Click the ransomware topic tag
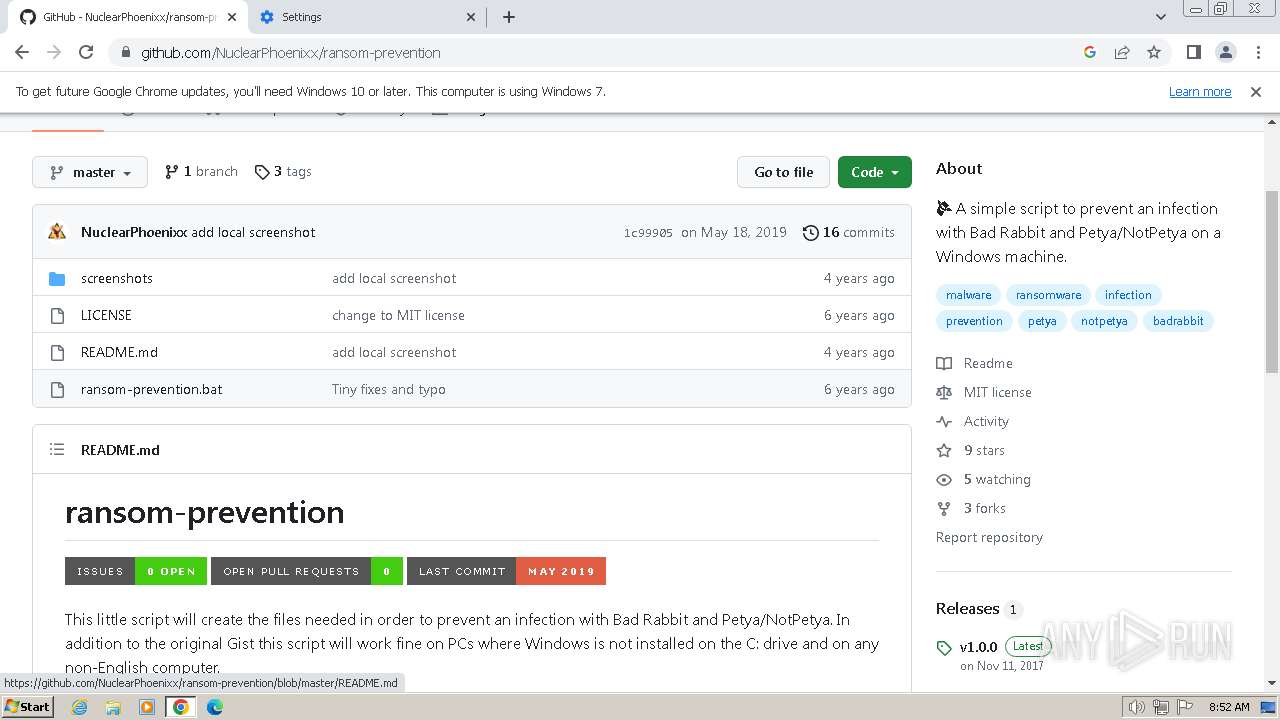 1048,295
